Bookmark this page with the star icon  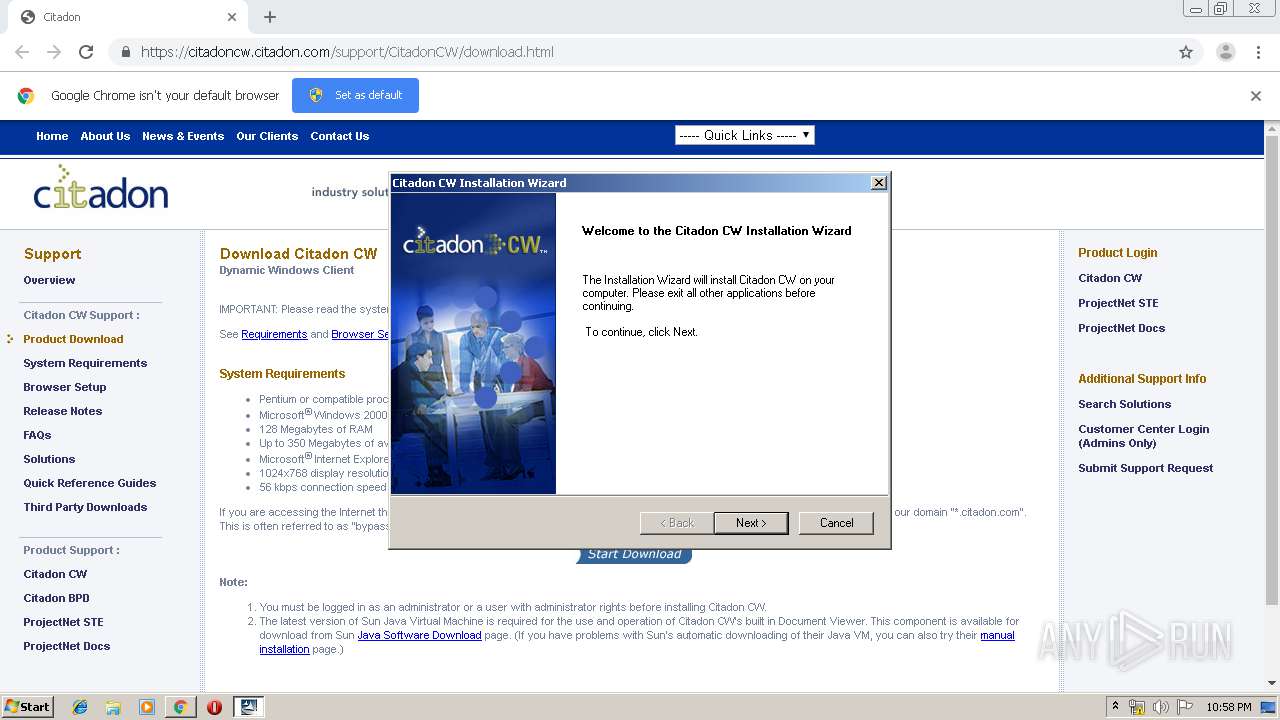1186,52
